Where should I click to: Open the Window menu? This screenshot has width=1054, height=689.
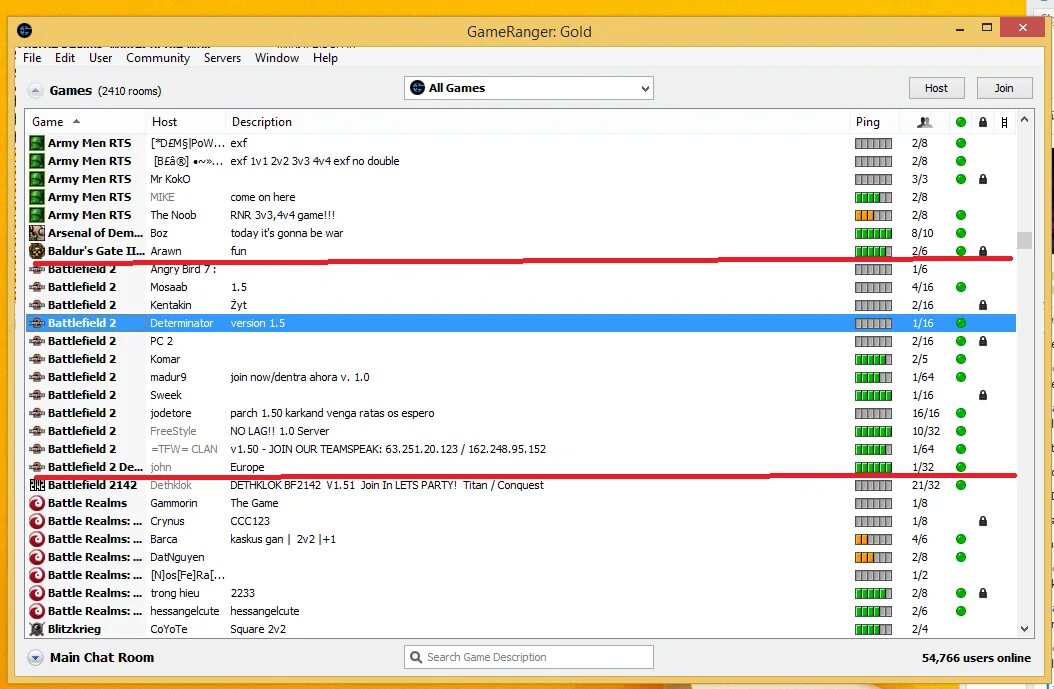277,58
